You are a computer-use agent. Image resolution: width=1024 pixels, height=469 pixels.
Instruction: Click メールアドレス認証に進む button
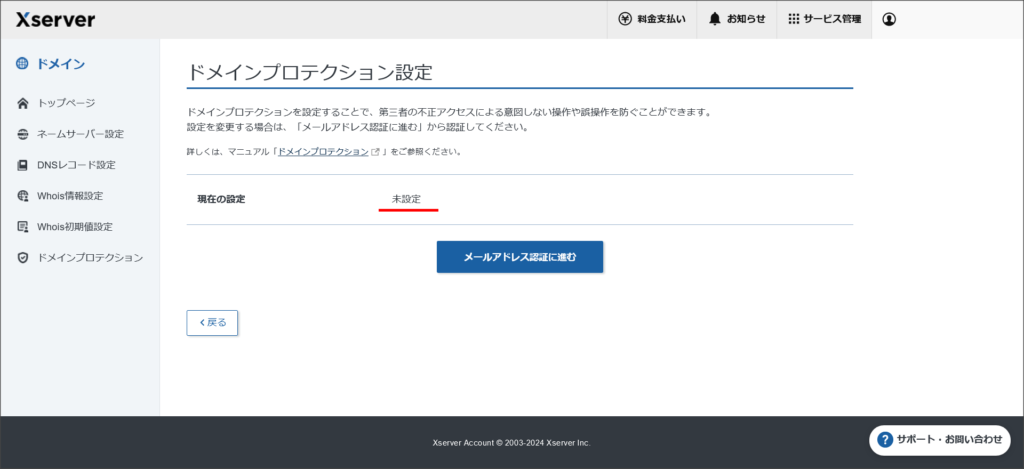(520, 257)
